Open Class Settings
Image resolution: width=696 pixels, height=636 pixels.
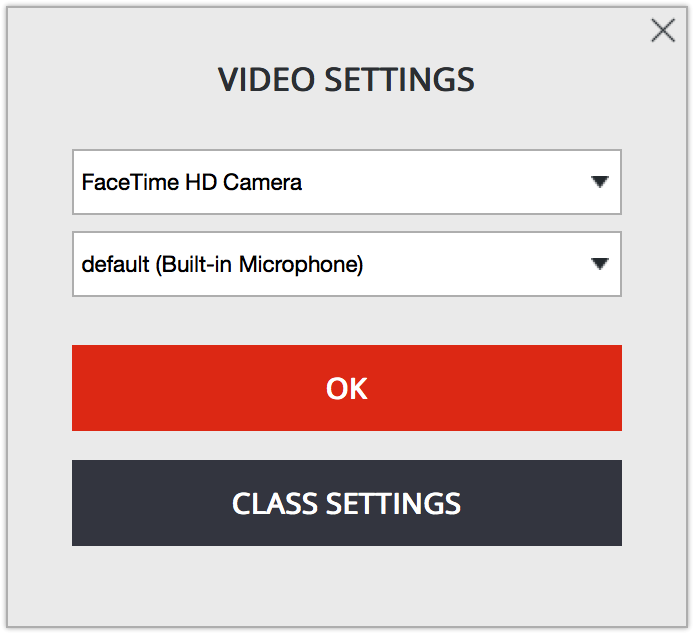(x=347, y=503)
